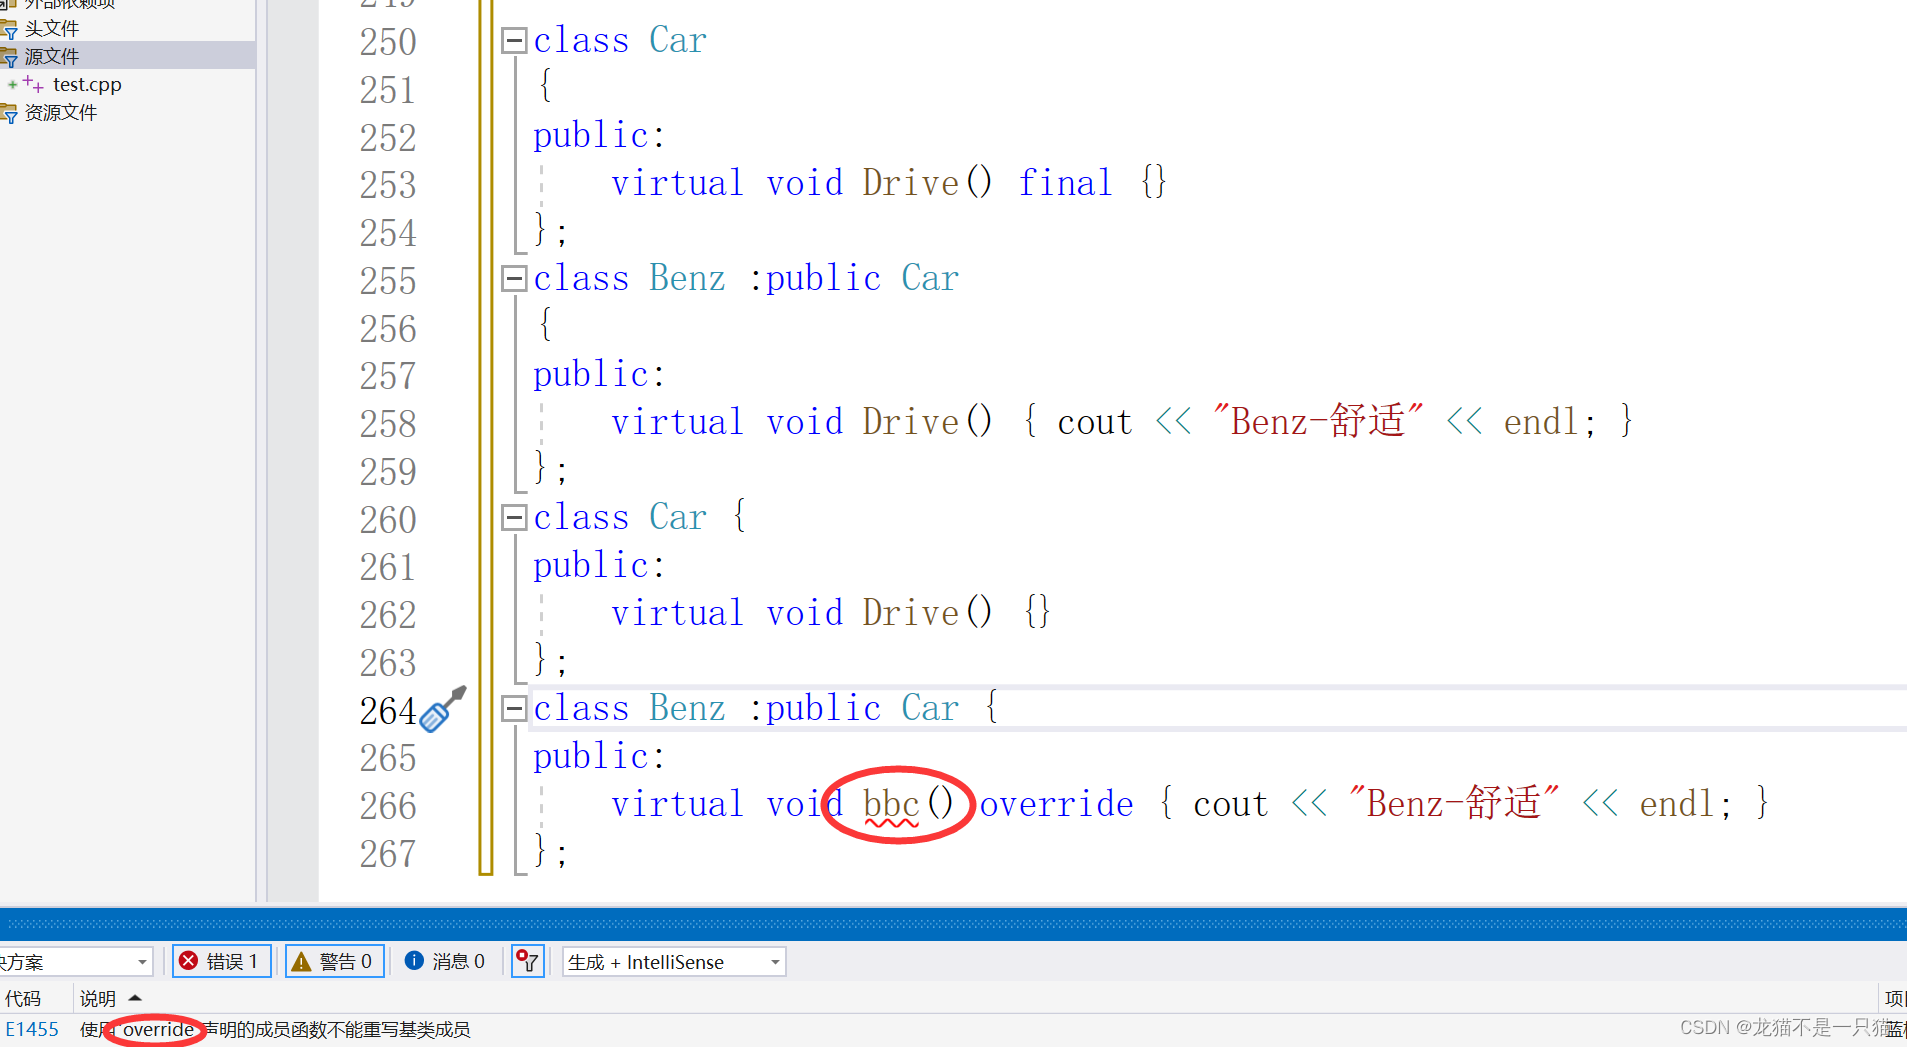Click the blue info message icon
Viewport: 1907px width, 1047px height.
tap(414, 960)
